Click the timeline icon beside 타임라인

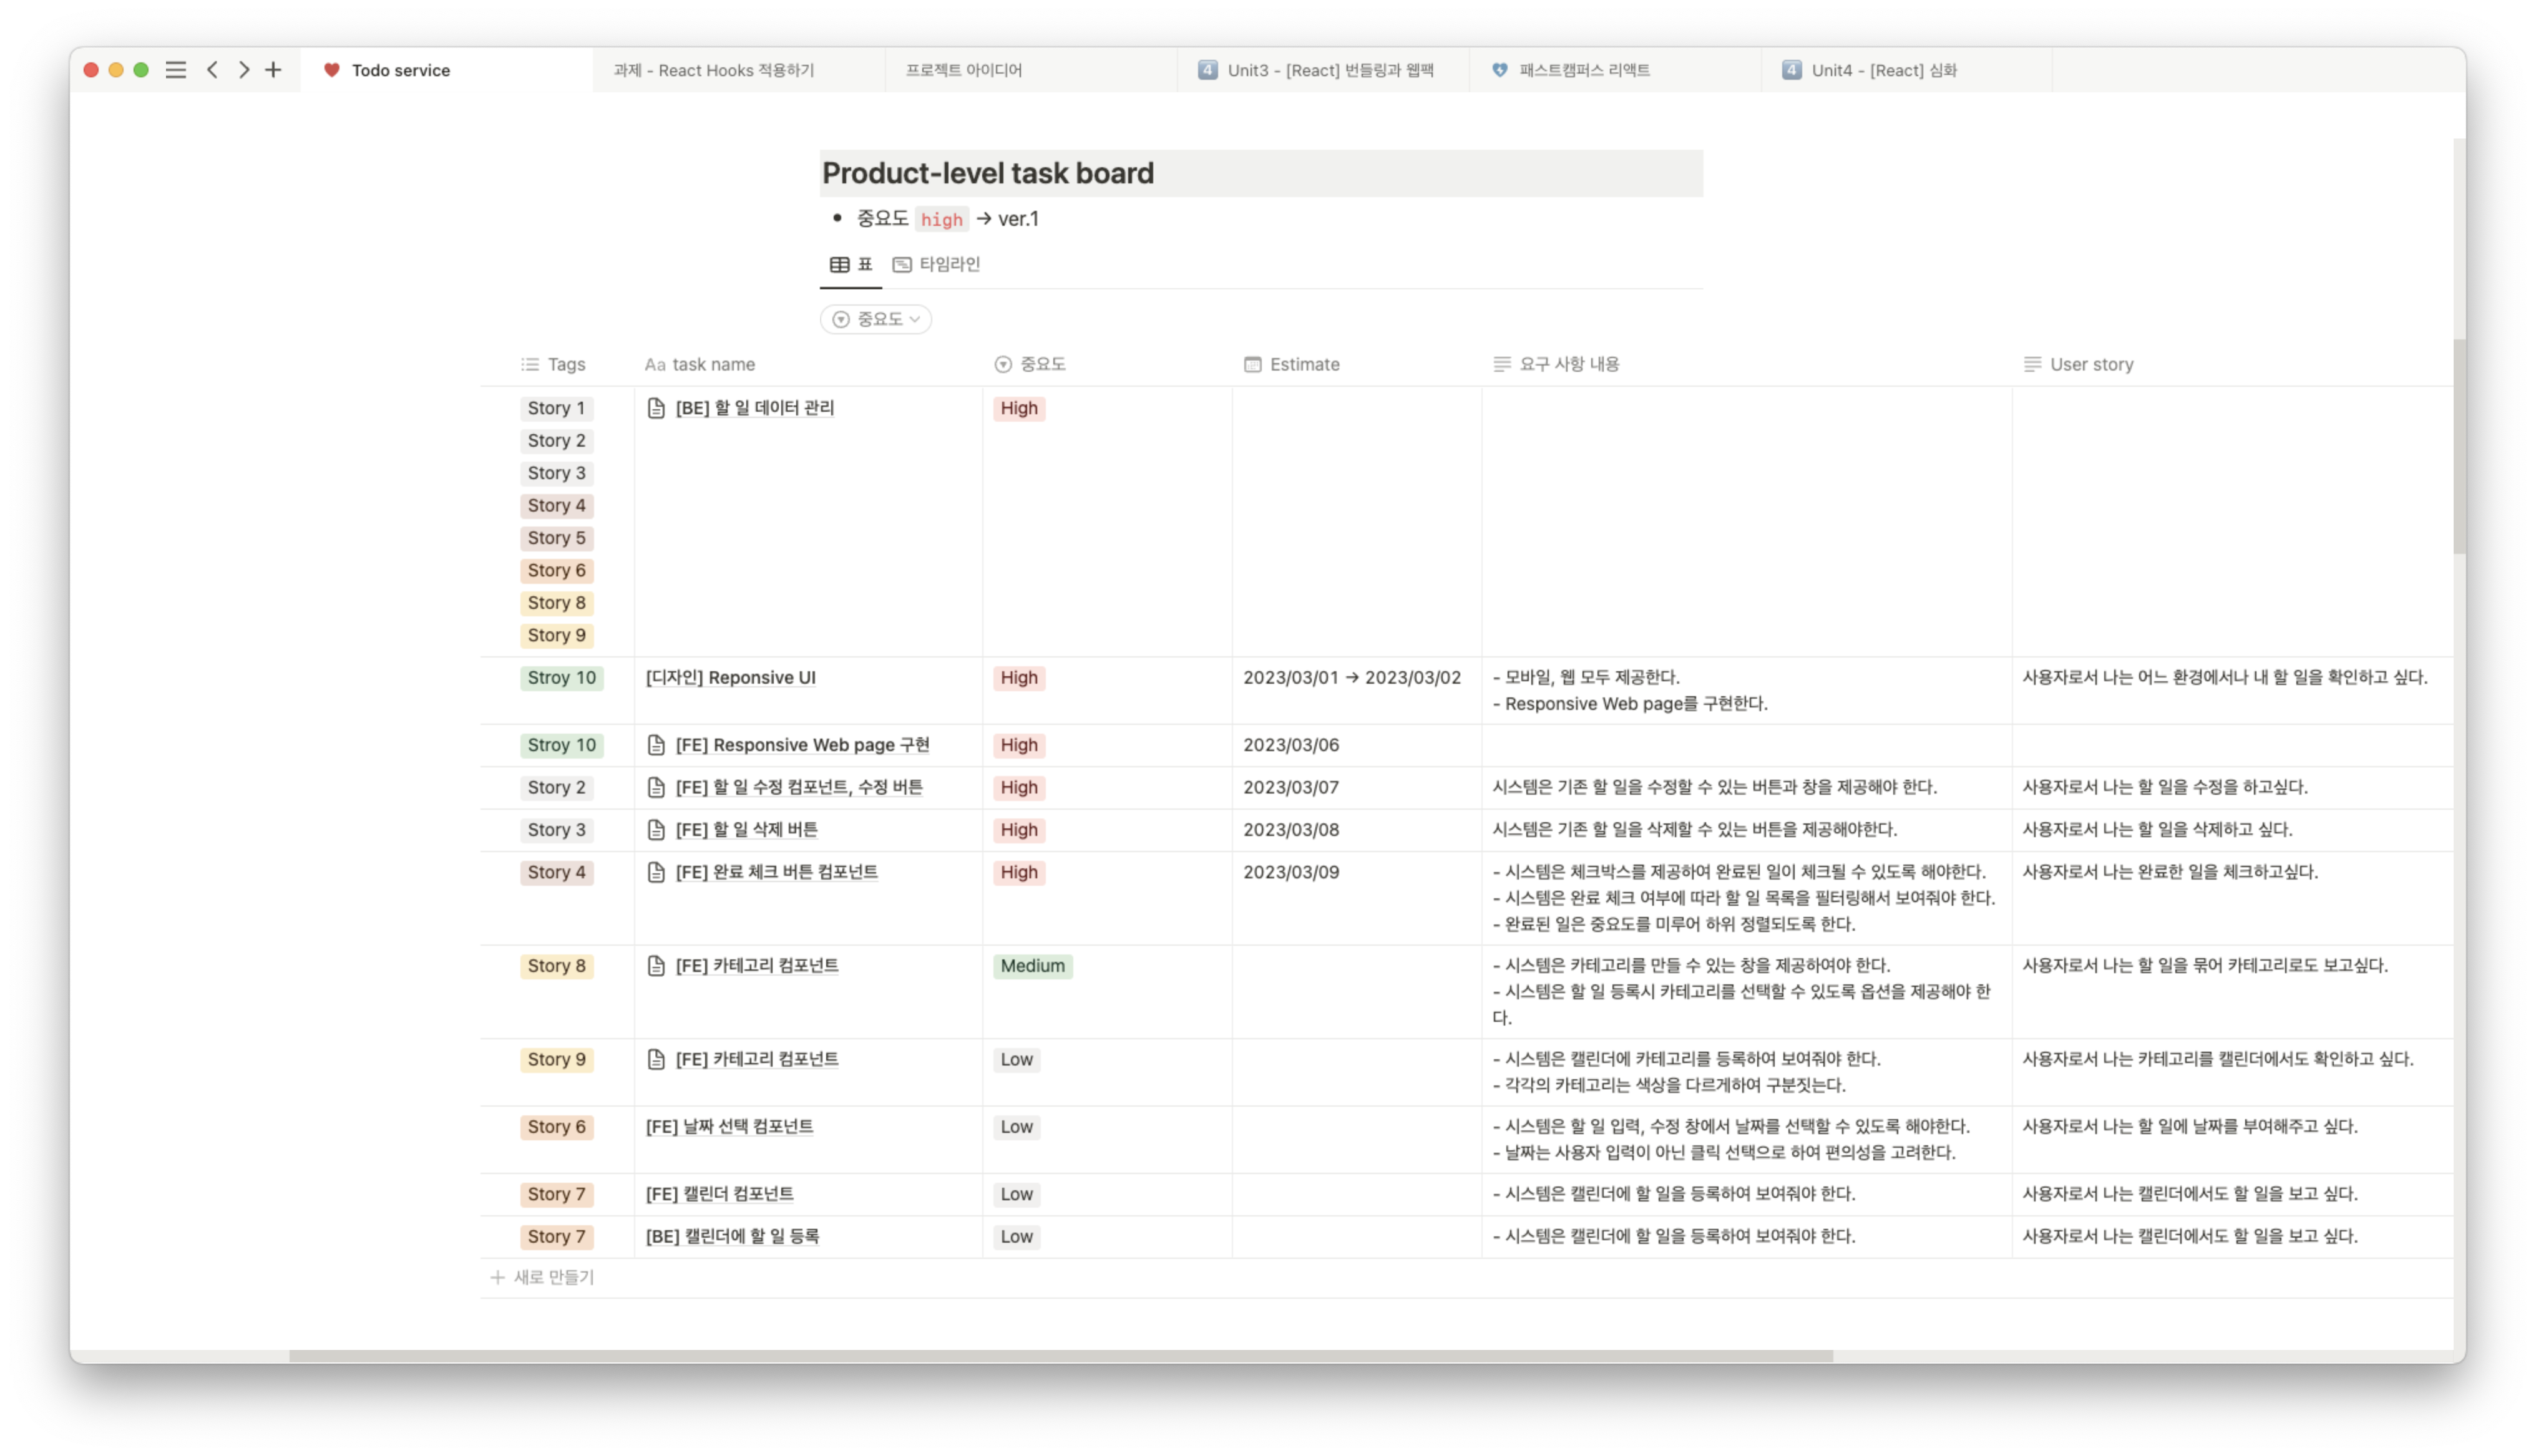(x=902, y=264)
